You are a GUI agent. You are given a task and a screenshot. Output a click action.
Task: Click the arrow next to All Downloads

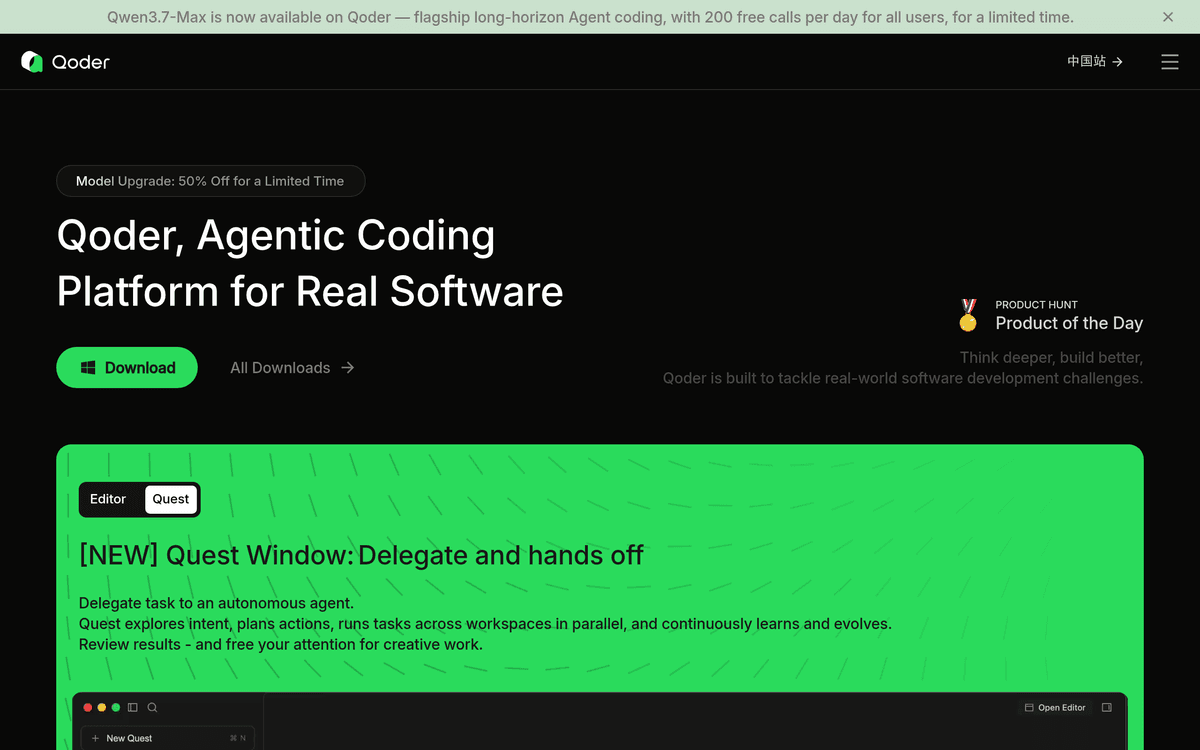tap(347, 368)
